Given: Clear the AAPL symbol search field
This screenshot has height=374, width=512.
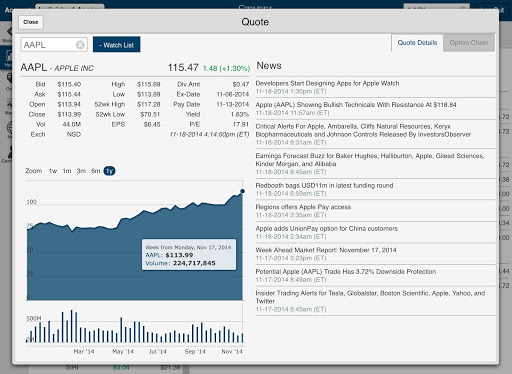Looking at the screenshot, I should click(80, 45).
